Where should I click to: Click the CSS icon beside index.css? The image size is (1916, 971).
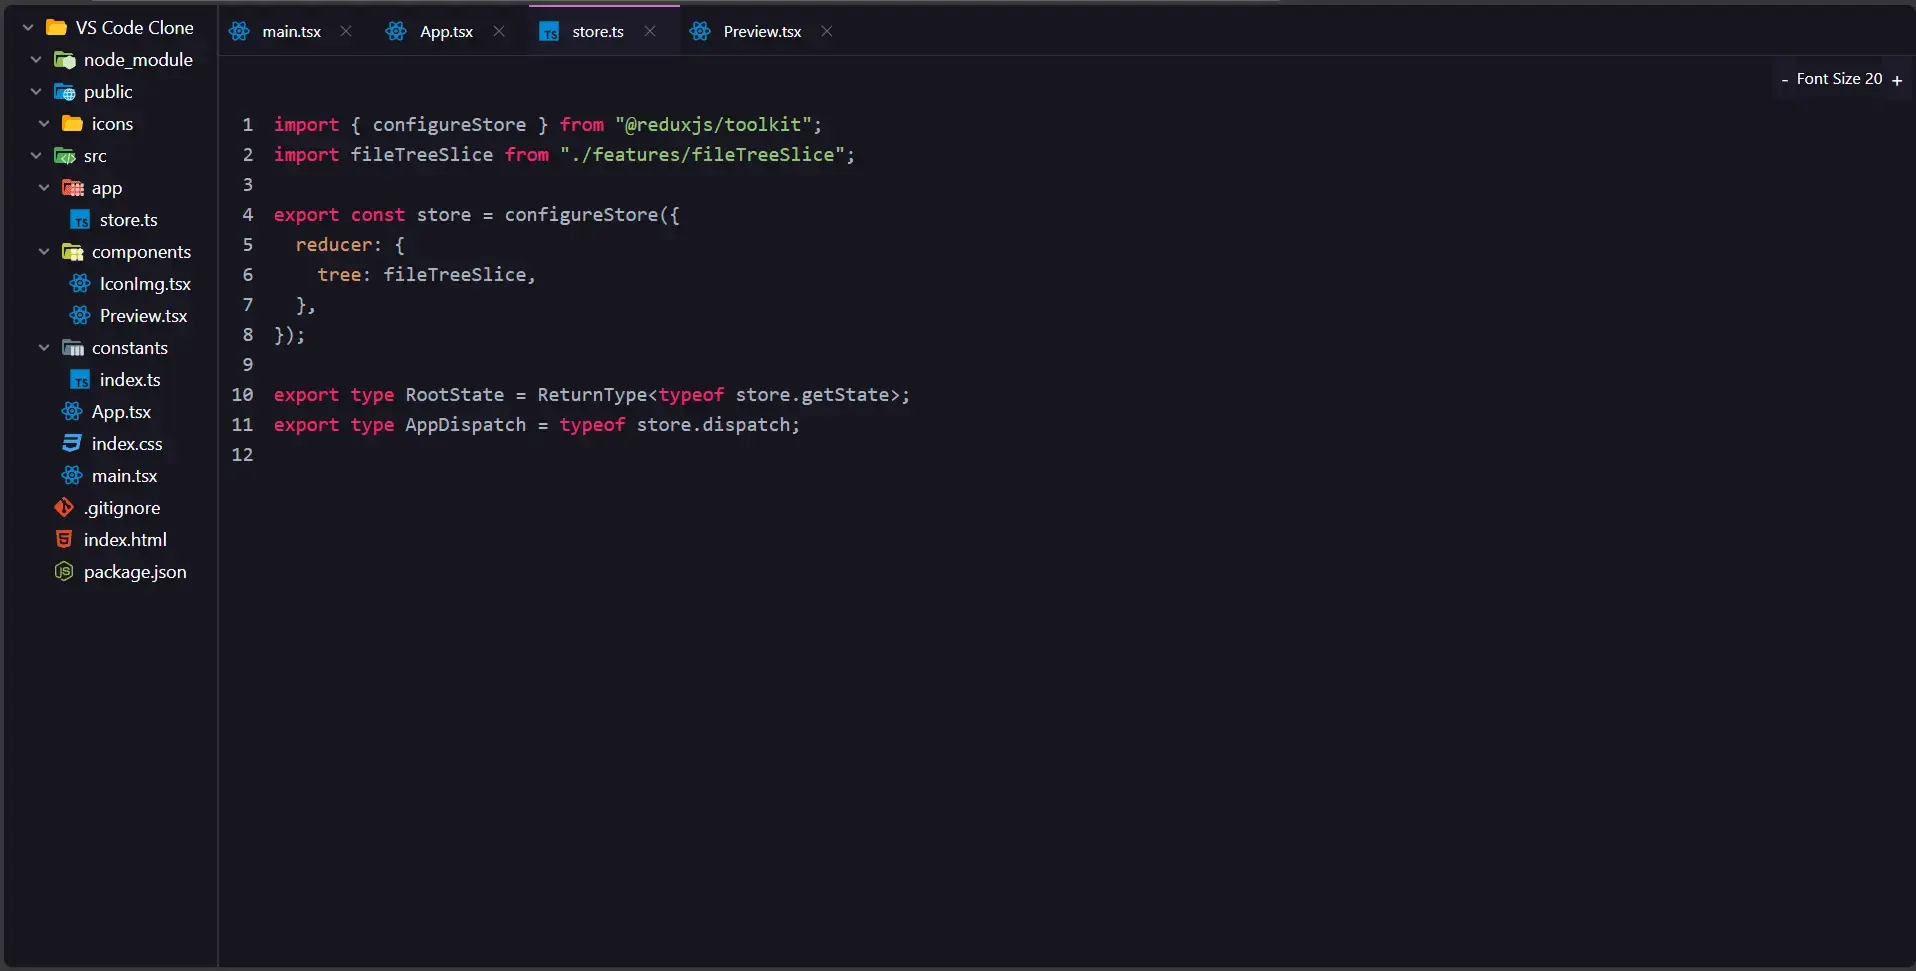[x=72, y=444]
